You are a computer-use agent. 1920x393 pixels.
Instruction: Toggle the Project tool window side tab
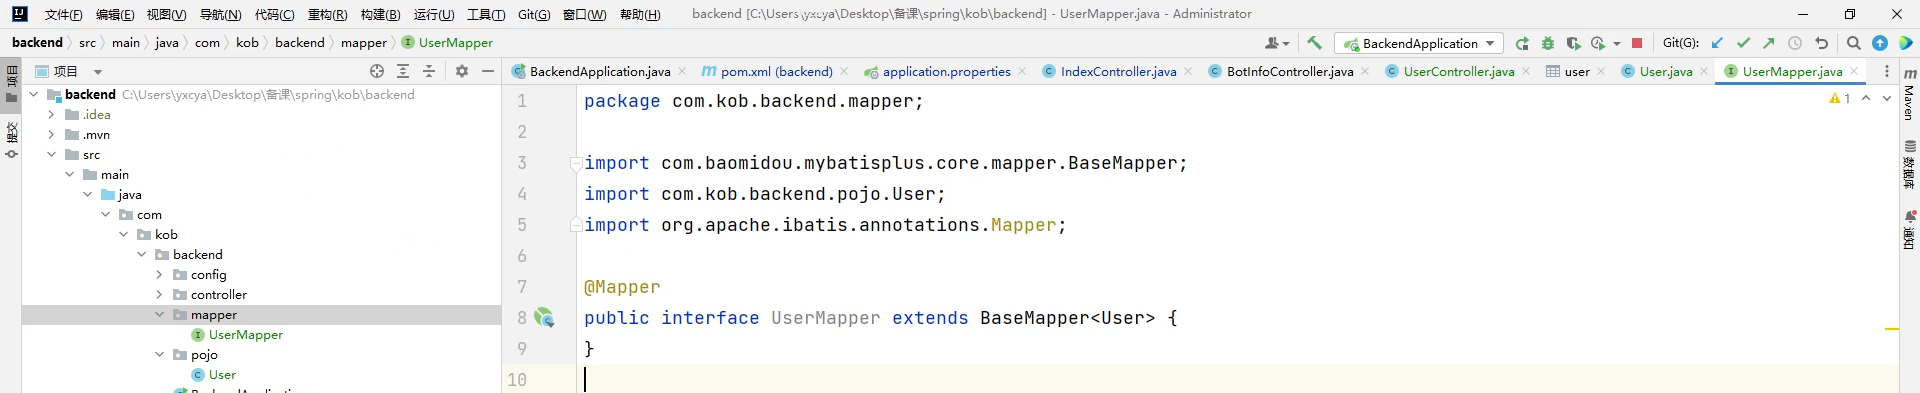click(12, 84)
